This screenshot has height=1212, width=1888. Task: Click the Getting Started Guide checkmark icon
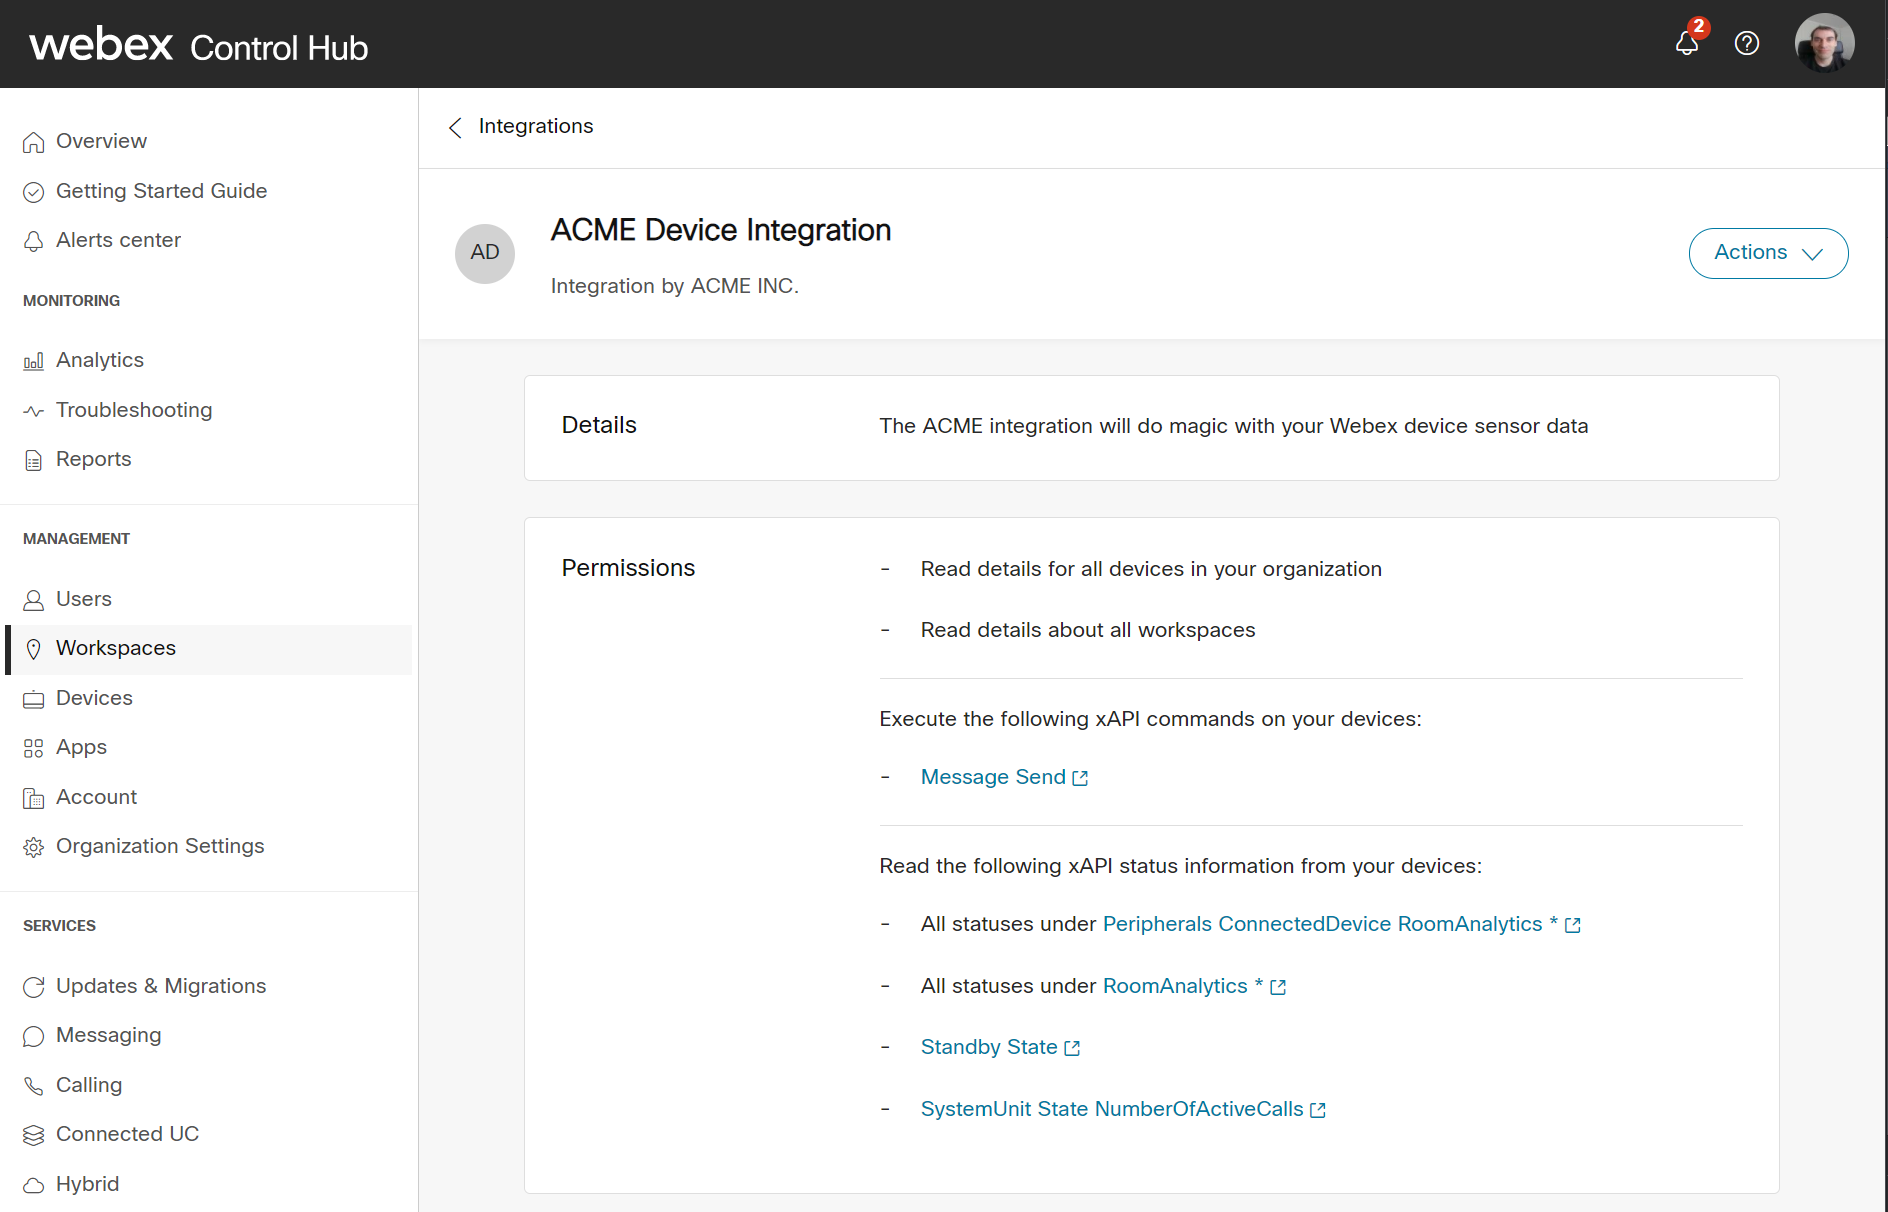[34, 192]
